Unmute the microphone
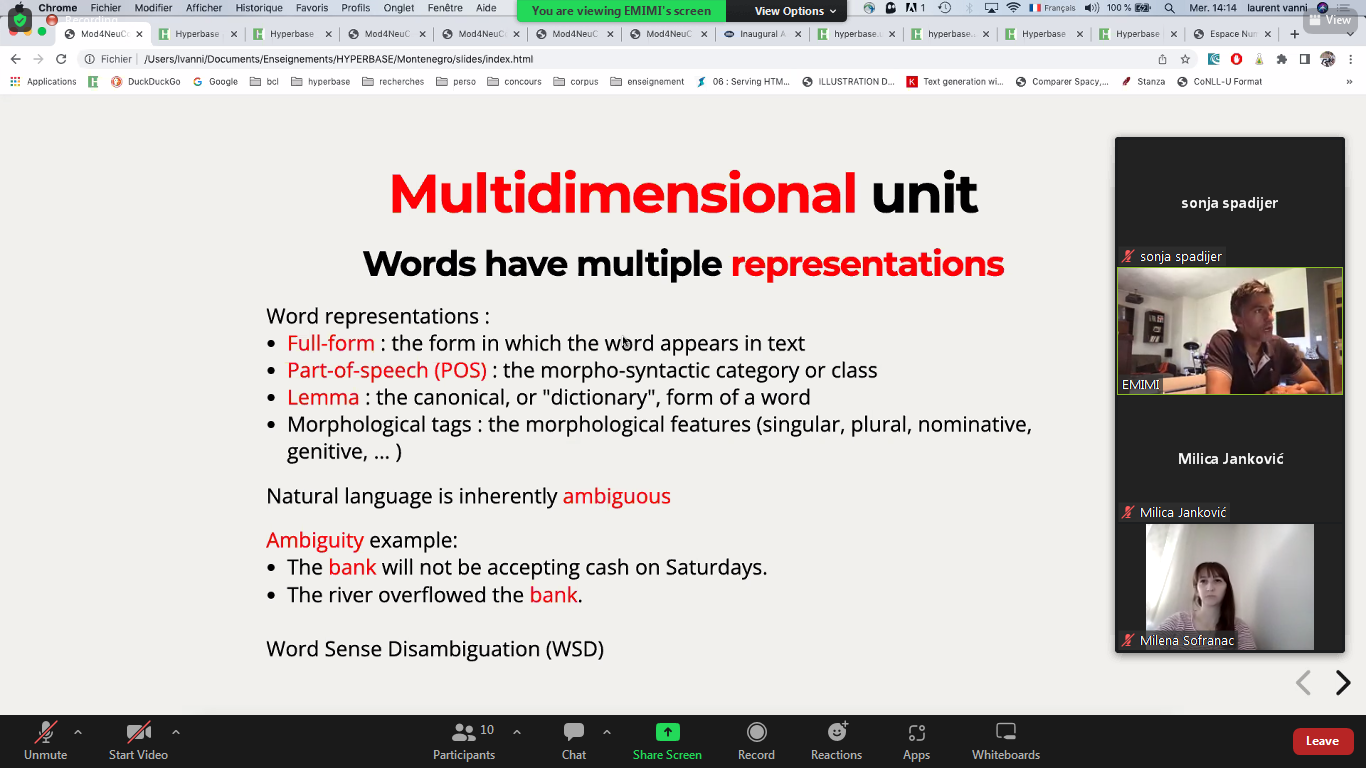 click(x=46, y=741)
